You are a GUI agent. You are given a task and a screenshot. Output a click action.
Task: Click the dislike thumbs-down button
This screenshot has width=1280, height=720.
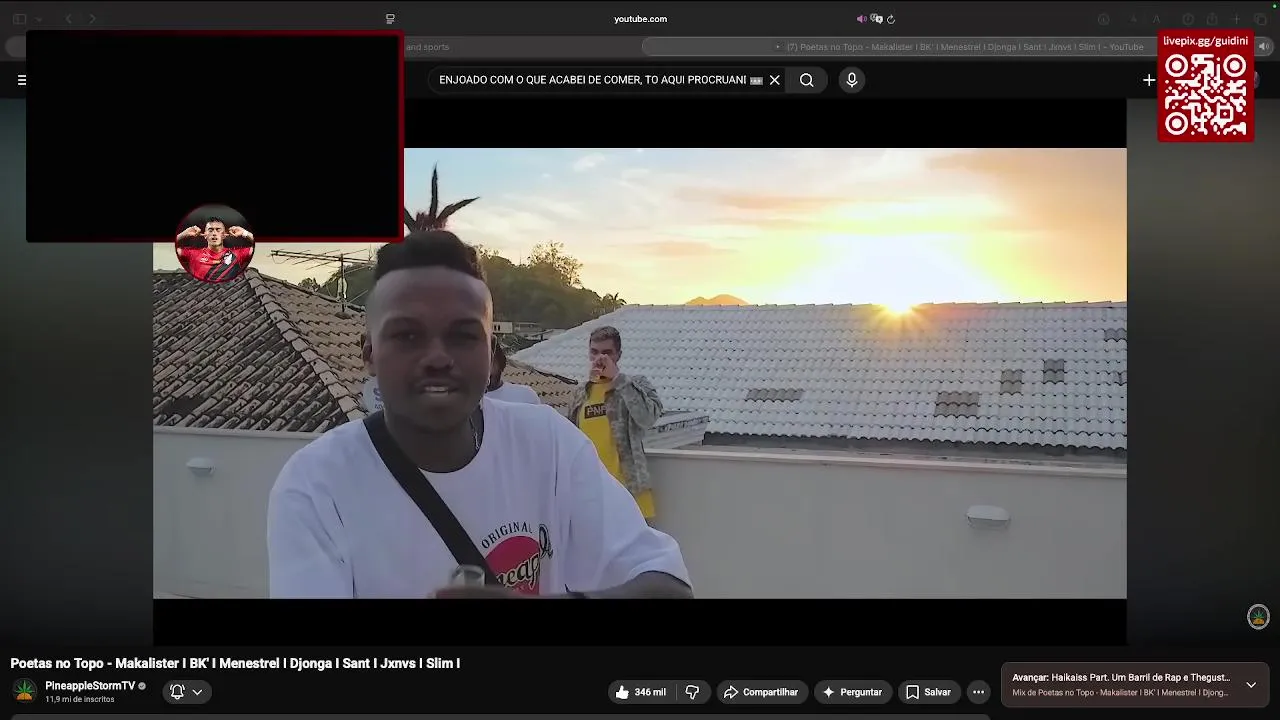(692, 692)
